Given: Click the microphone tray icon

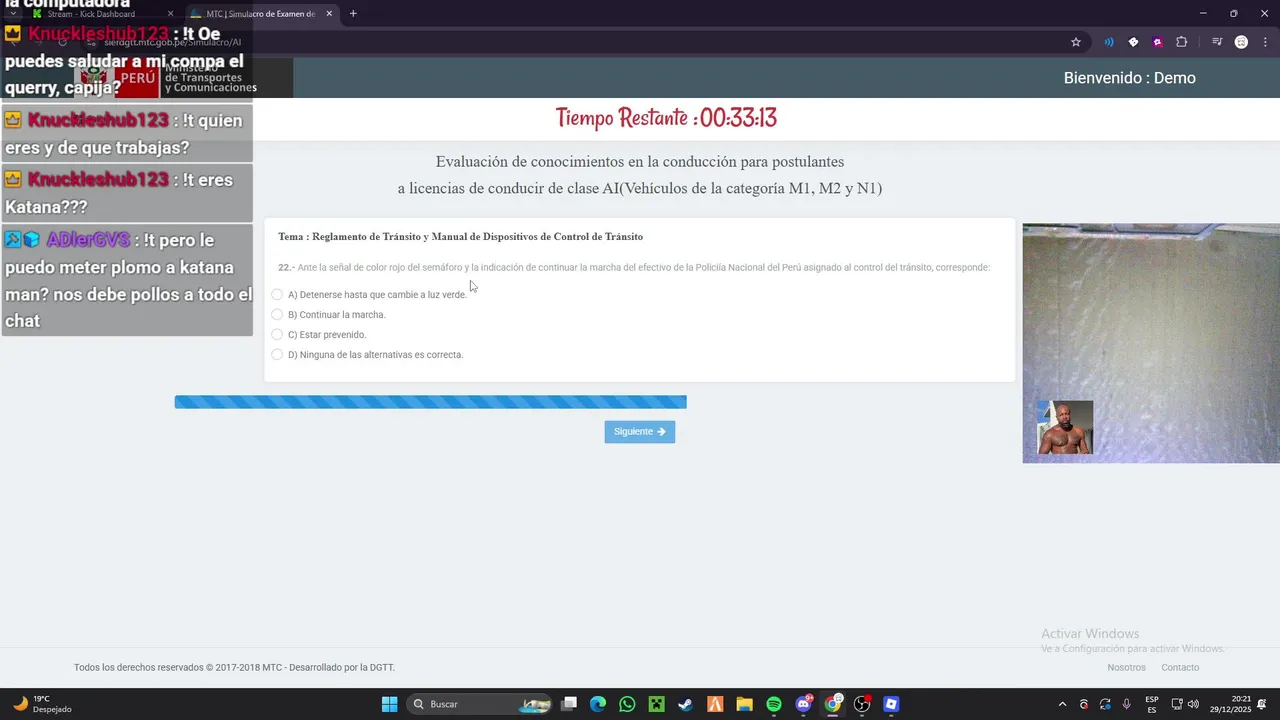Looking at the screenshot, I should tap(1127, 704).
